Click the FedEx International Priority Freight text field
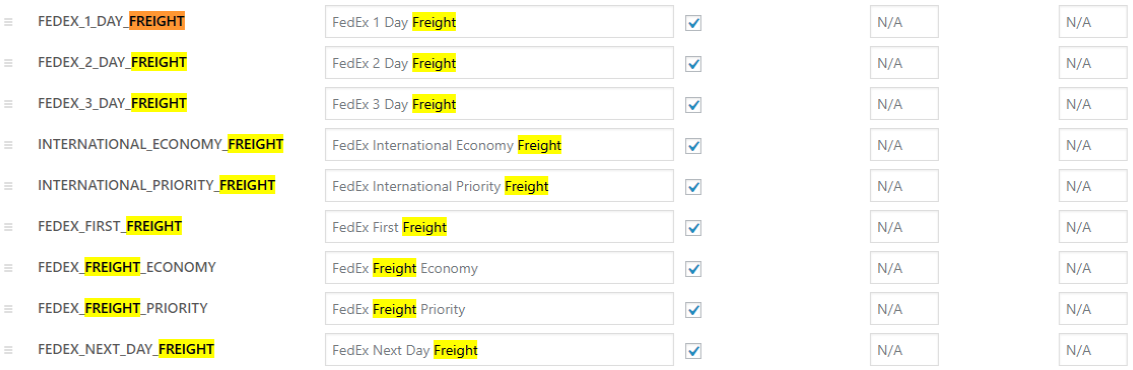Viewport: 1133px width, 370px height. click(499, 186)
